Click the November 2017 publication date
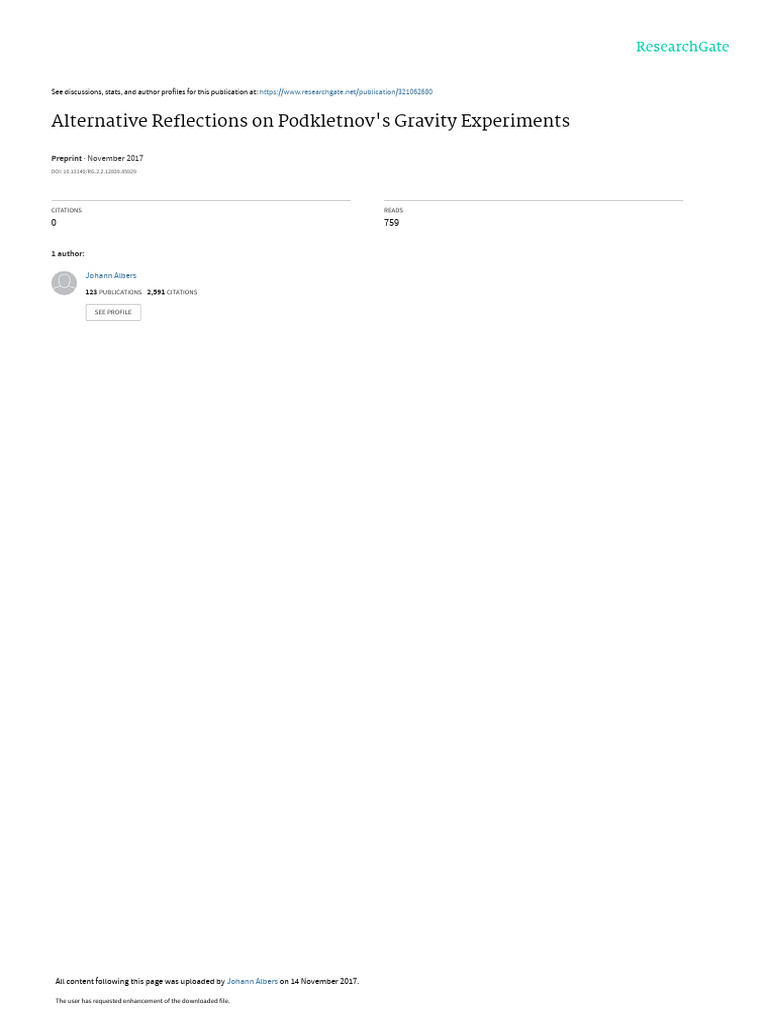768x1024 pixels. pos(116,158)
